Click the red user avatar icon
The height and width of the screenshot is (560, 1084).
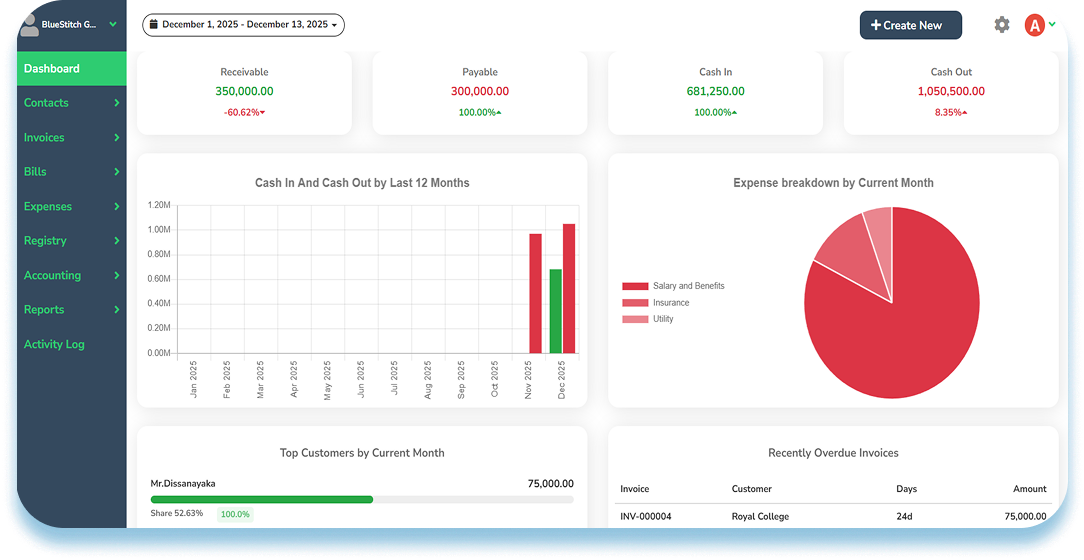tap(1034, 25)
